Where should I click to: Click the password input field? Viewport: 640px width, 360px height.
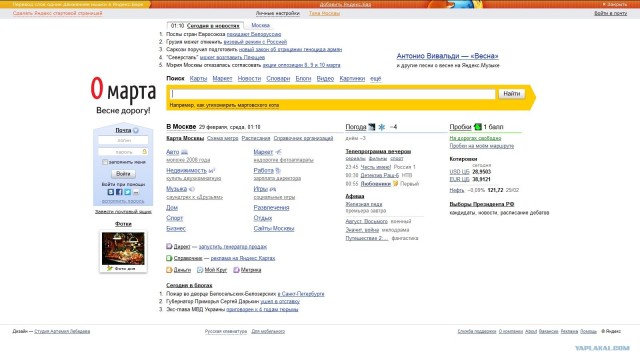[x=123, y=152]
